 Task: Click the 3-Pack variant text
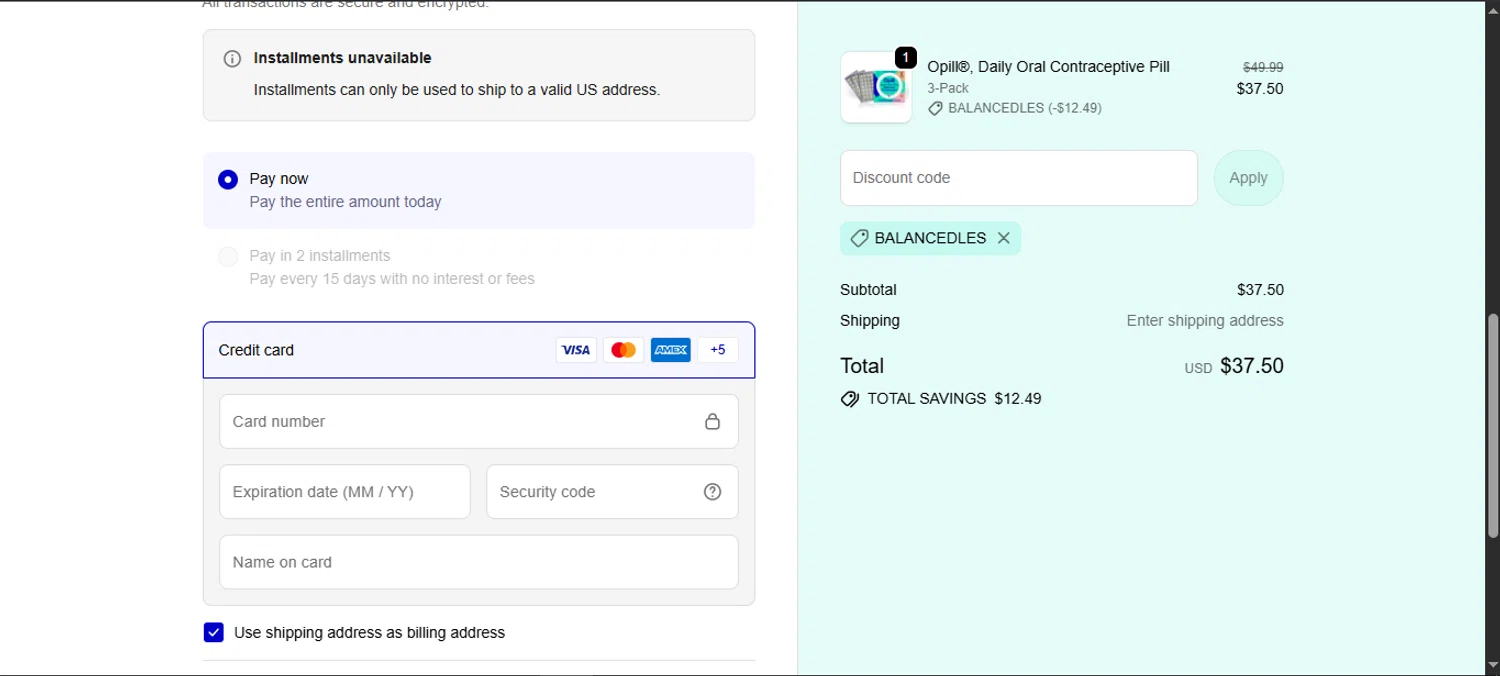(x=948, y=88)
